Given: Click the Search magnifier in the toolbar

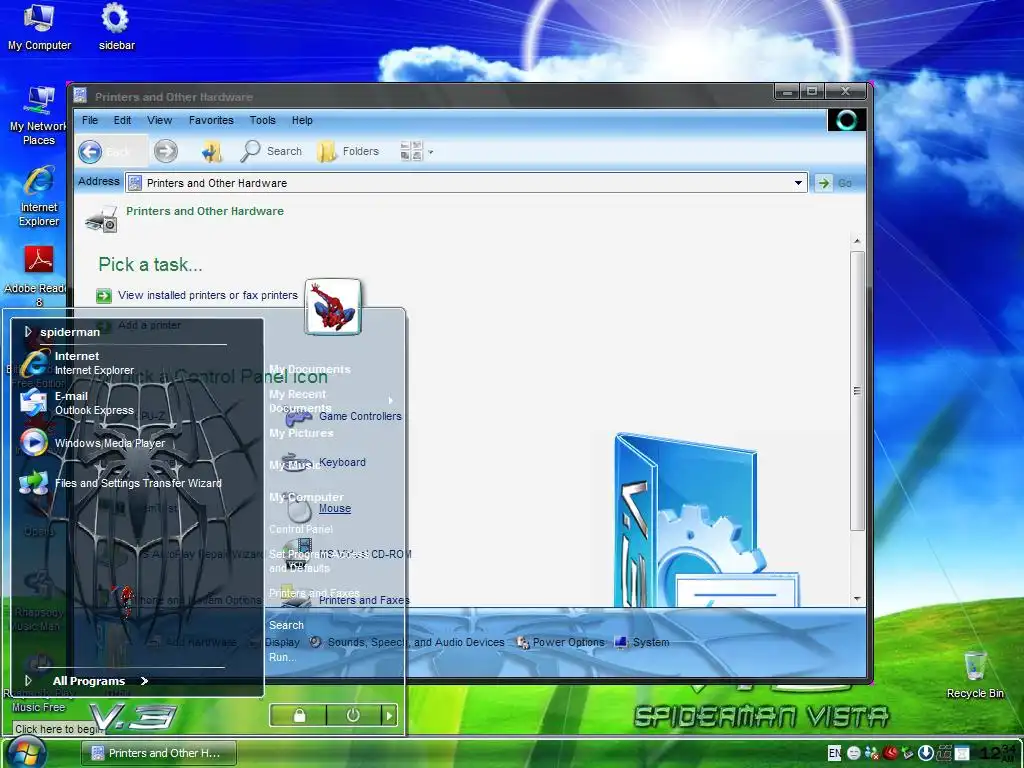Looking at the screenshot, I should (x=271, y=151).
